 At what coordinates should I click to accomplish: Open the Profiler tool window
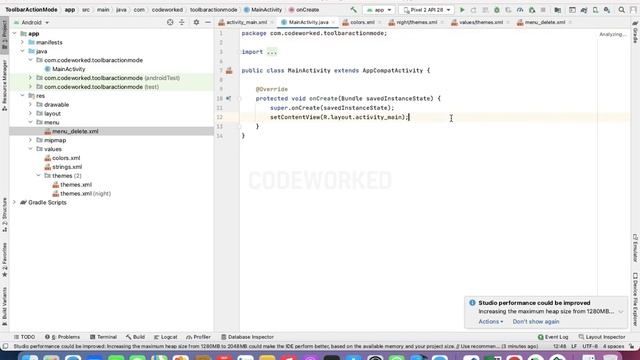pos(198,337)
